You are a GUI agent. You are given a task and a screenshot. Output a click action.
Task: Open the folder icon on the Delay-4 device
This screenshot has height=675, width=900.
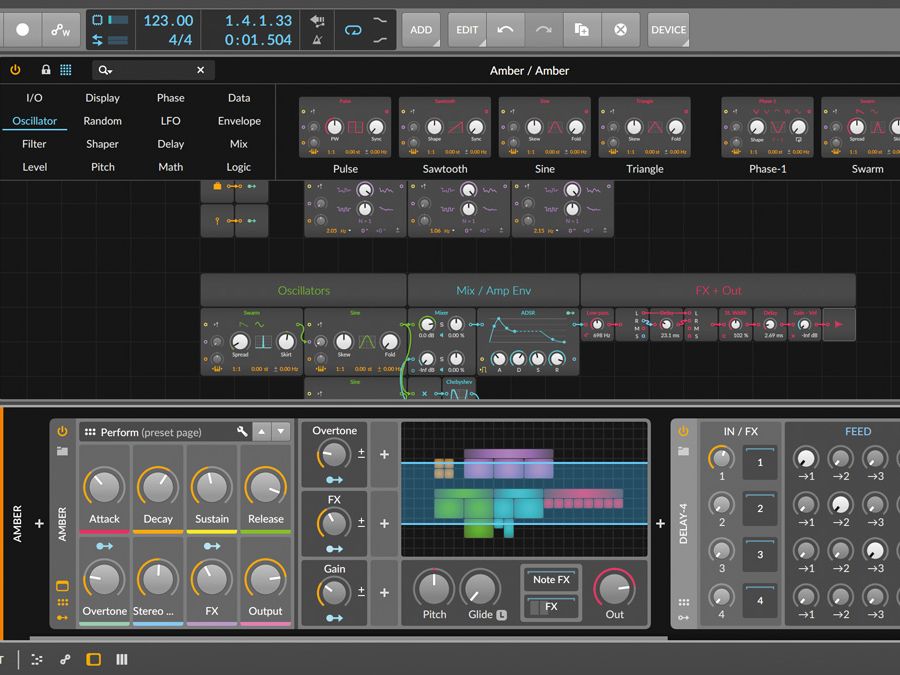point(683,451)
